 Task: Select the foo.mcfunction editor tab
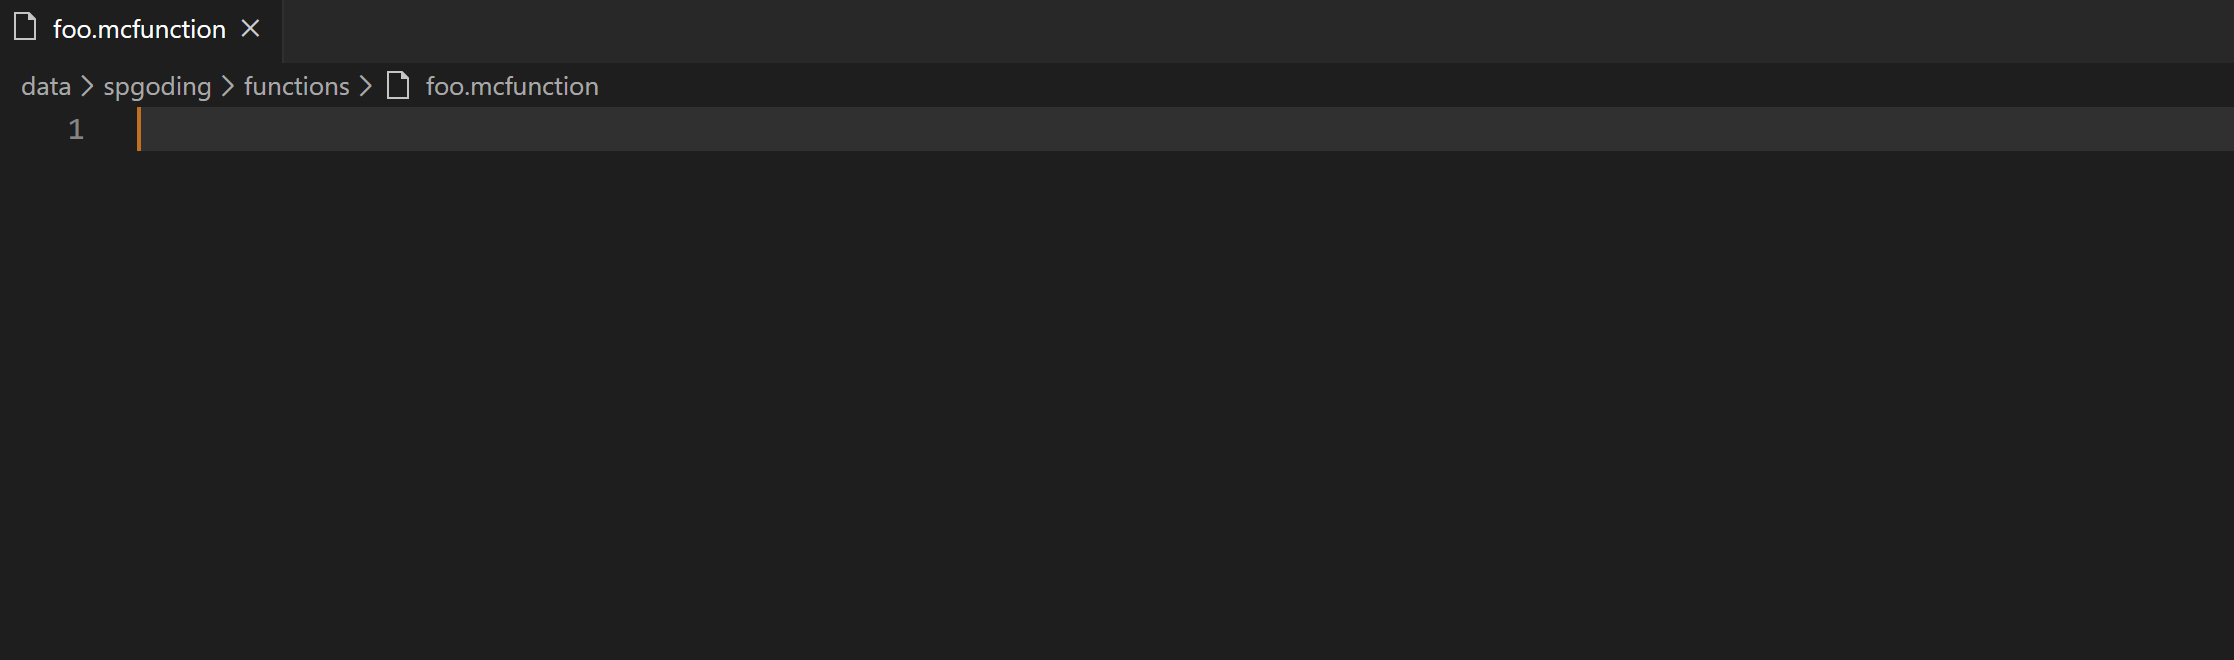coord(141,30)
